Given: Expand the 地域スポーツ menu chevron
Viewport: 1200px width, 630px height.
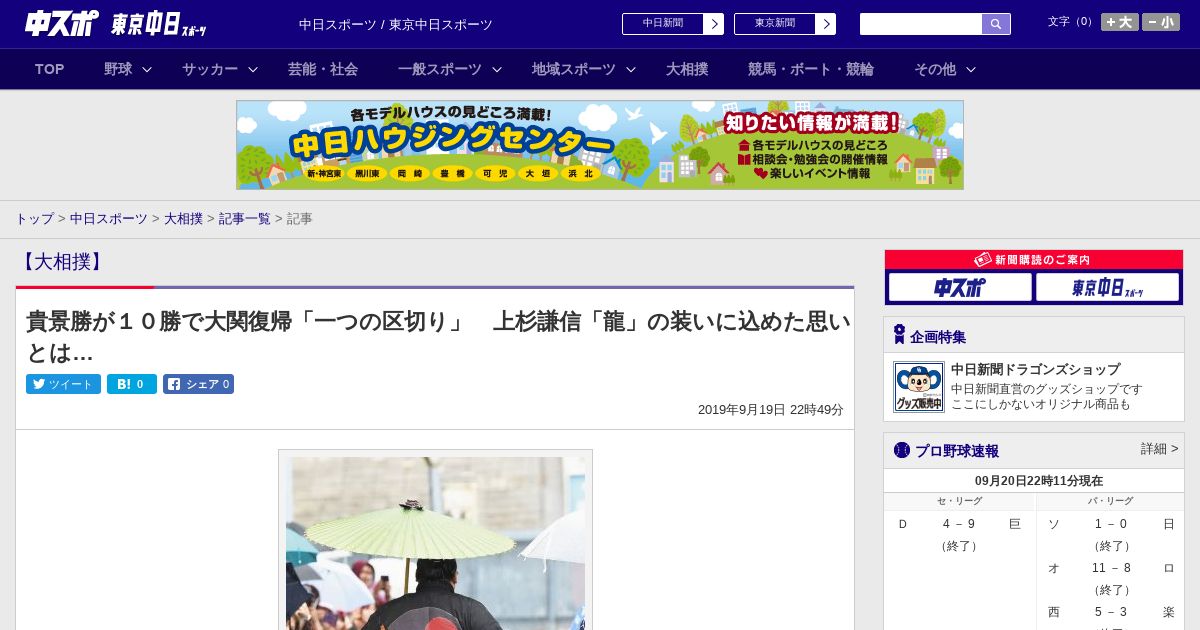Looking at the screenshot, I should [631, 69].
